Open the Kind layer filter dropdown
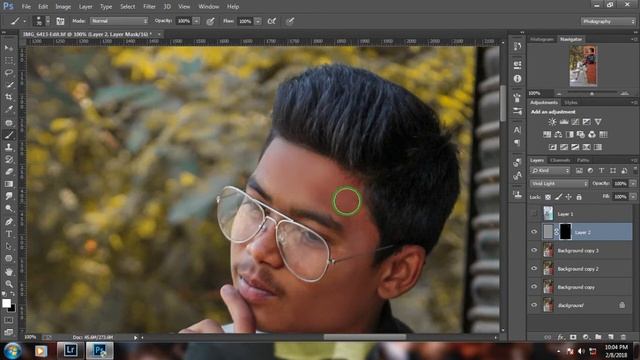Screen dimensions: 640x360 click(x=550, y=171)
